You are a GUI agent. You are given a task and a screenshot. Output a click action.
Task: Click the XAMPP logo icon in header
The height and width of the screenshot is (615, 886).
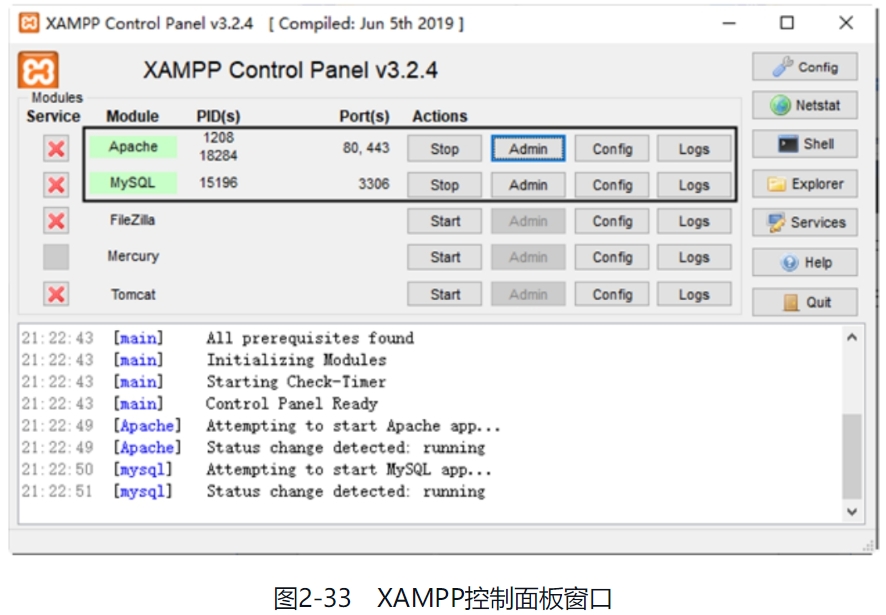(x=38, y=71)
